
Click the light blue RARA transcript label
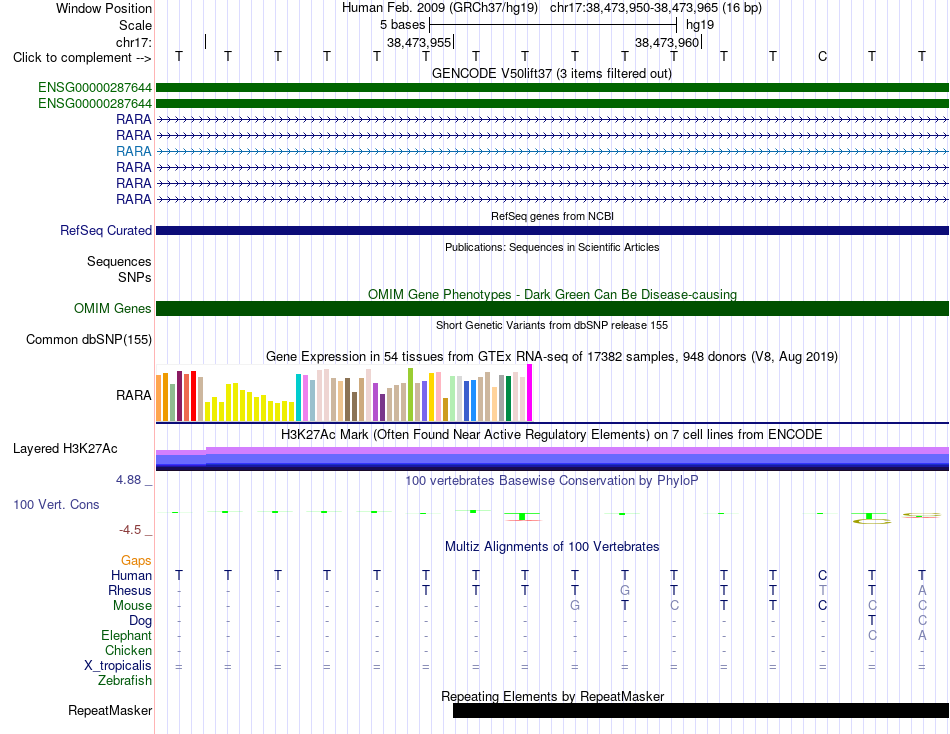(x=133, y=151)
